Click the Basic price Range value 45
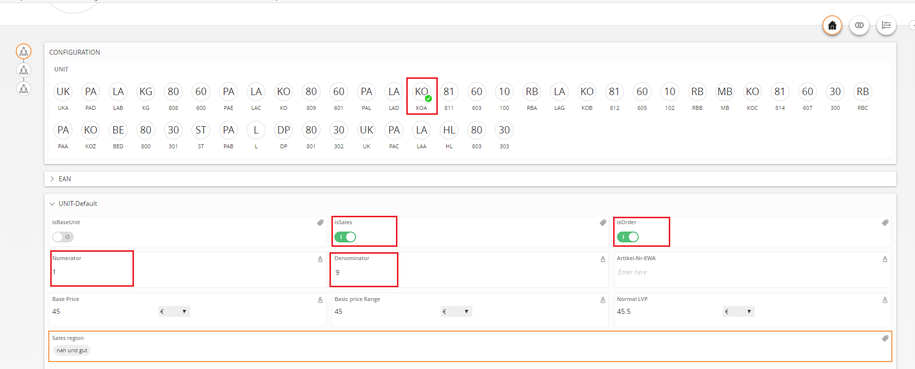The image size is (915, 369). pos(338,312)
